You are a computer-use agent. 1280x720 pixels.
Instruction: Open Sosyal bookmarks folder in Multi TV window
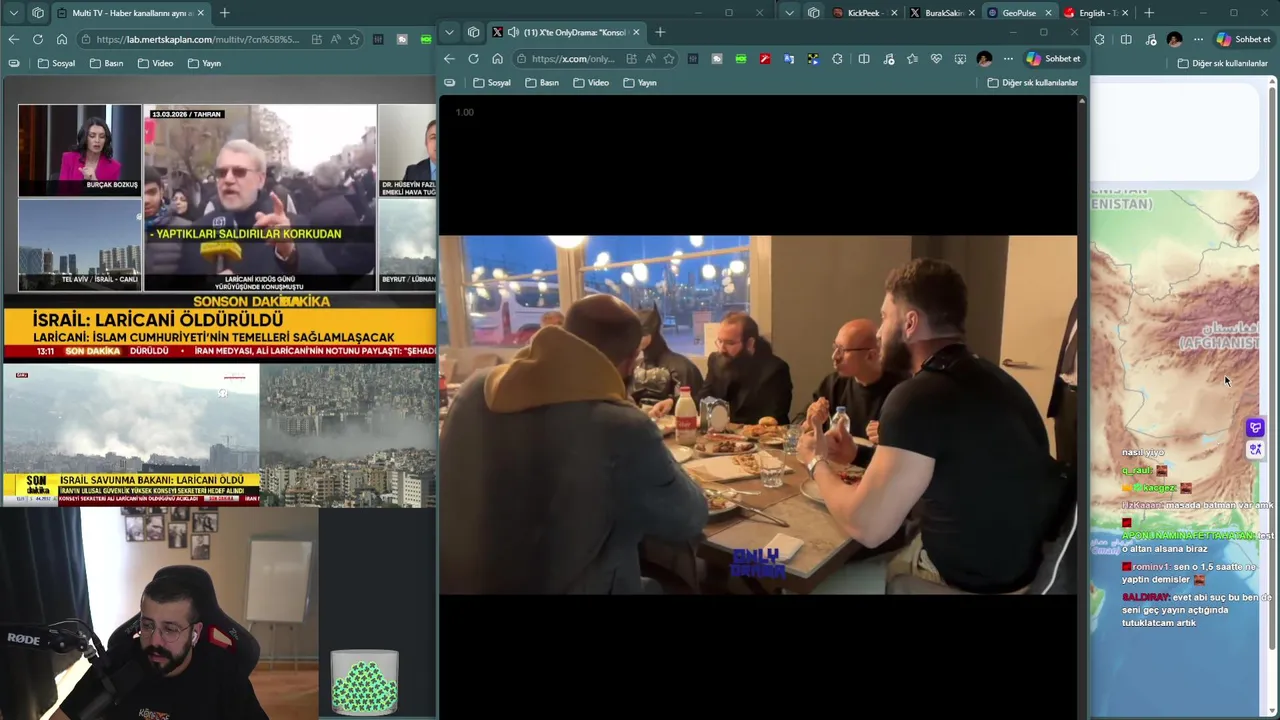56,63
